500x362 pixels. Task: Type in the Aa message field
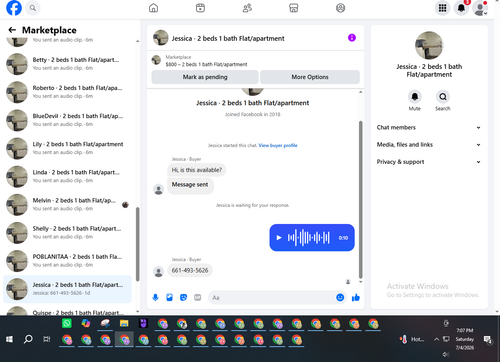[273, 297]
